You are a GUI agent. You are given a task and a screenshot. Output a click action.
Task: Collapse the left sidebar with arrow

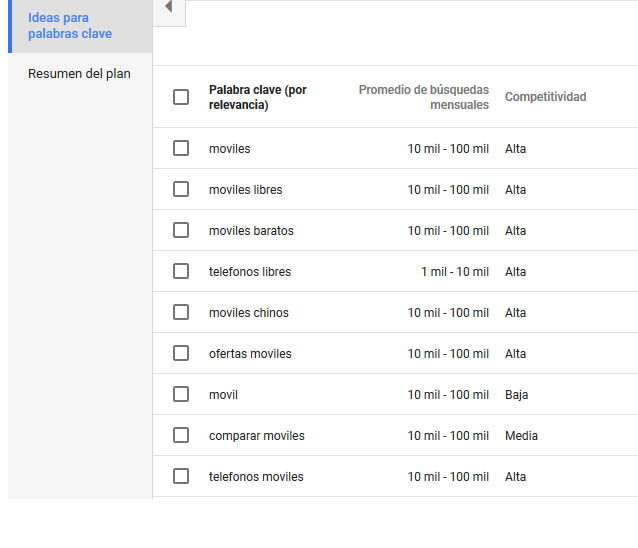(x=168, y=8)
